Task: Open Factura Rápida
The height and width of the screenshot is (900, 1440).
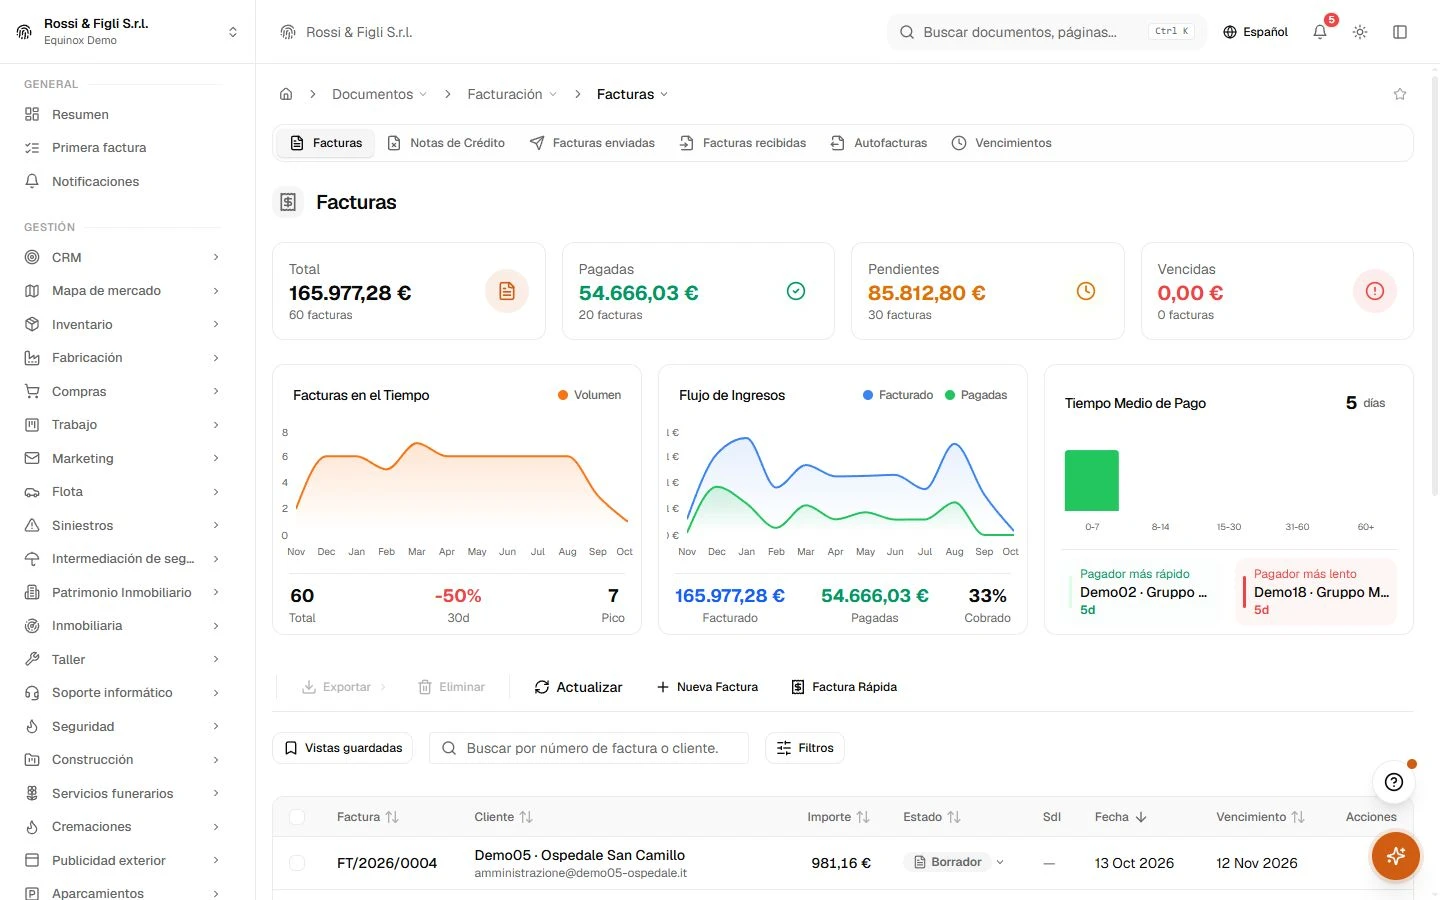Action: click(844, 687)
